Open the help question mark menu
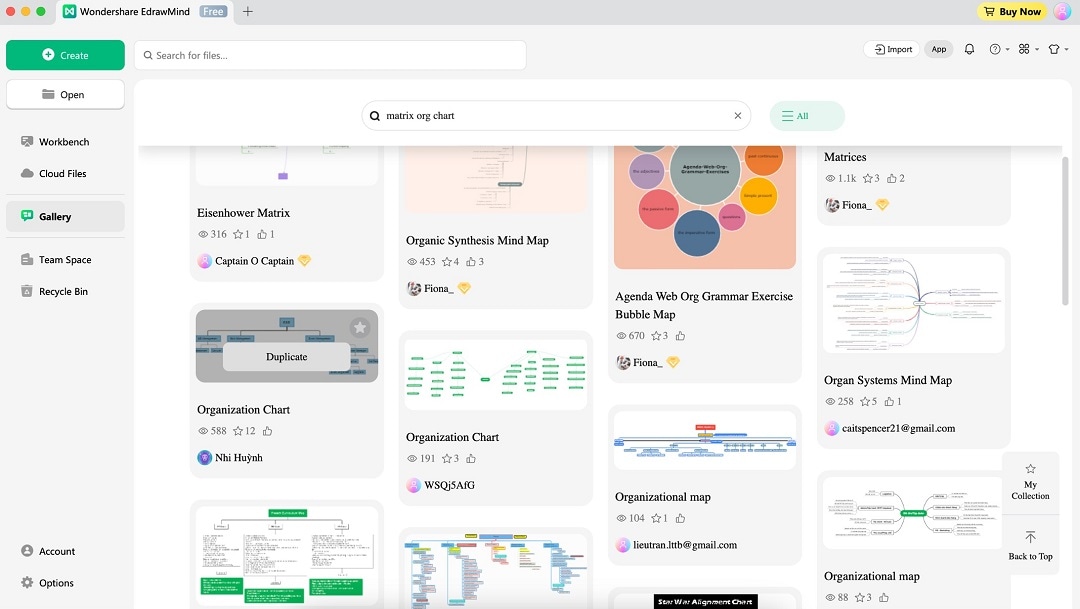This screenshot has width=1080, height=609. coord(999,49)
